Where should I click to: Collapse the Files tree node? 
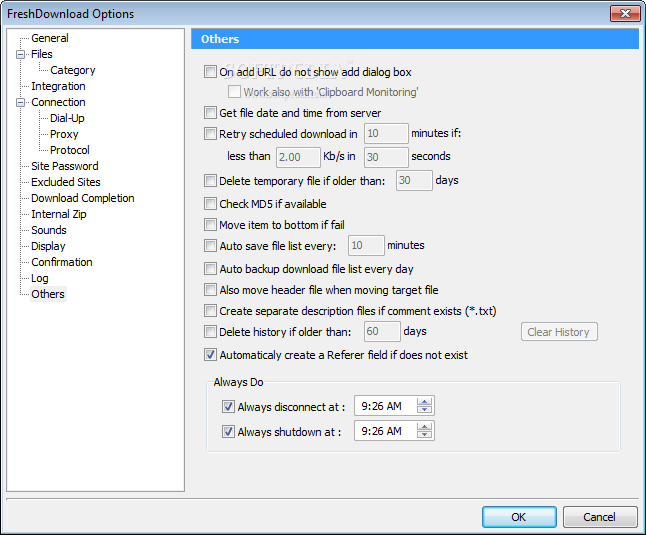(20, 54)
